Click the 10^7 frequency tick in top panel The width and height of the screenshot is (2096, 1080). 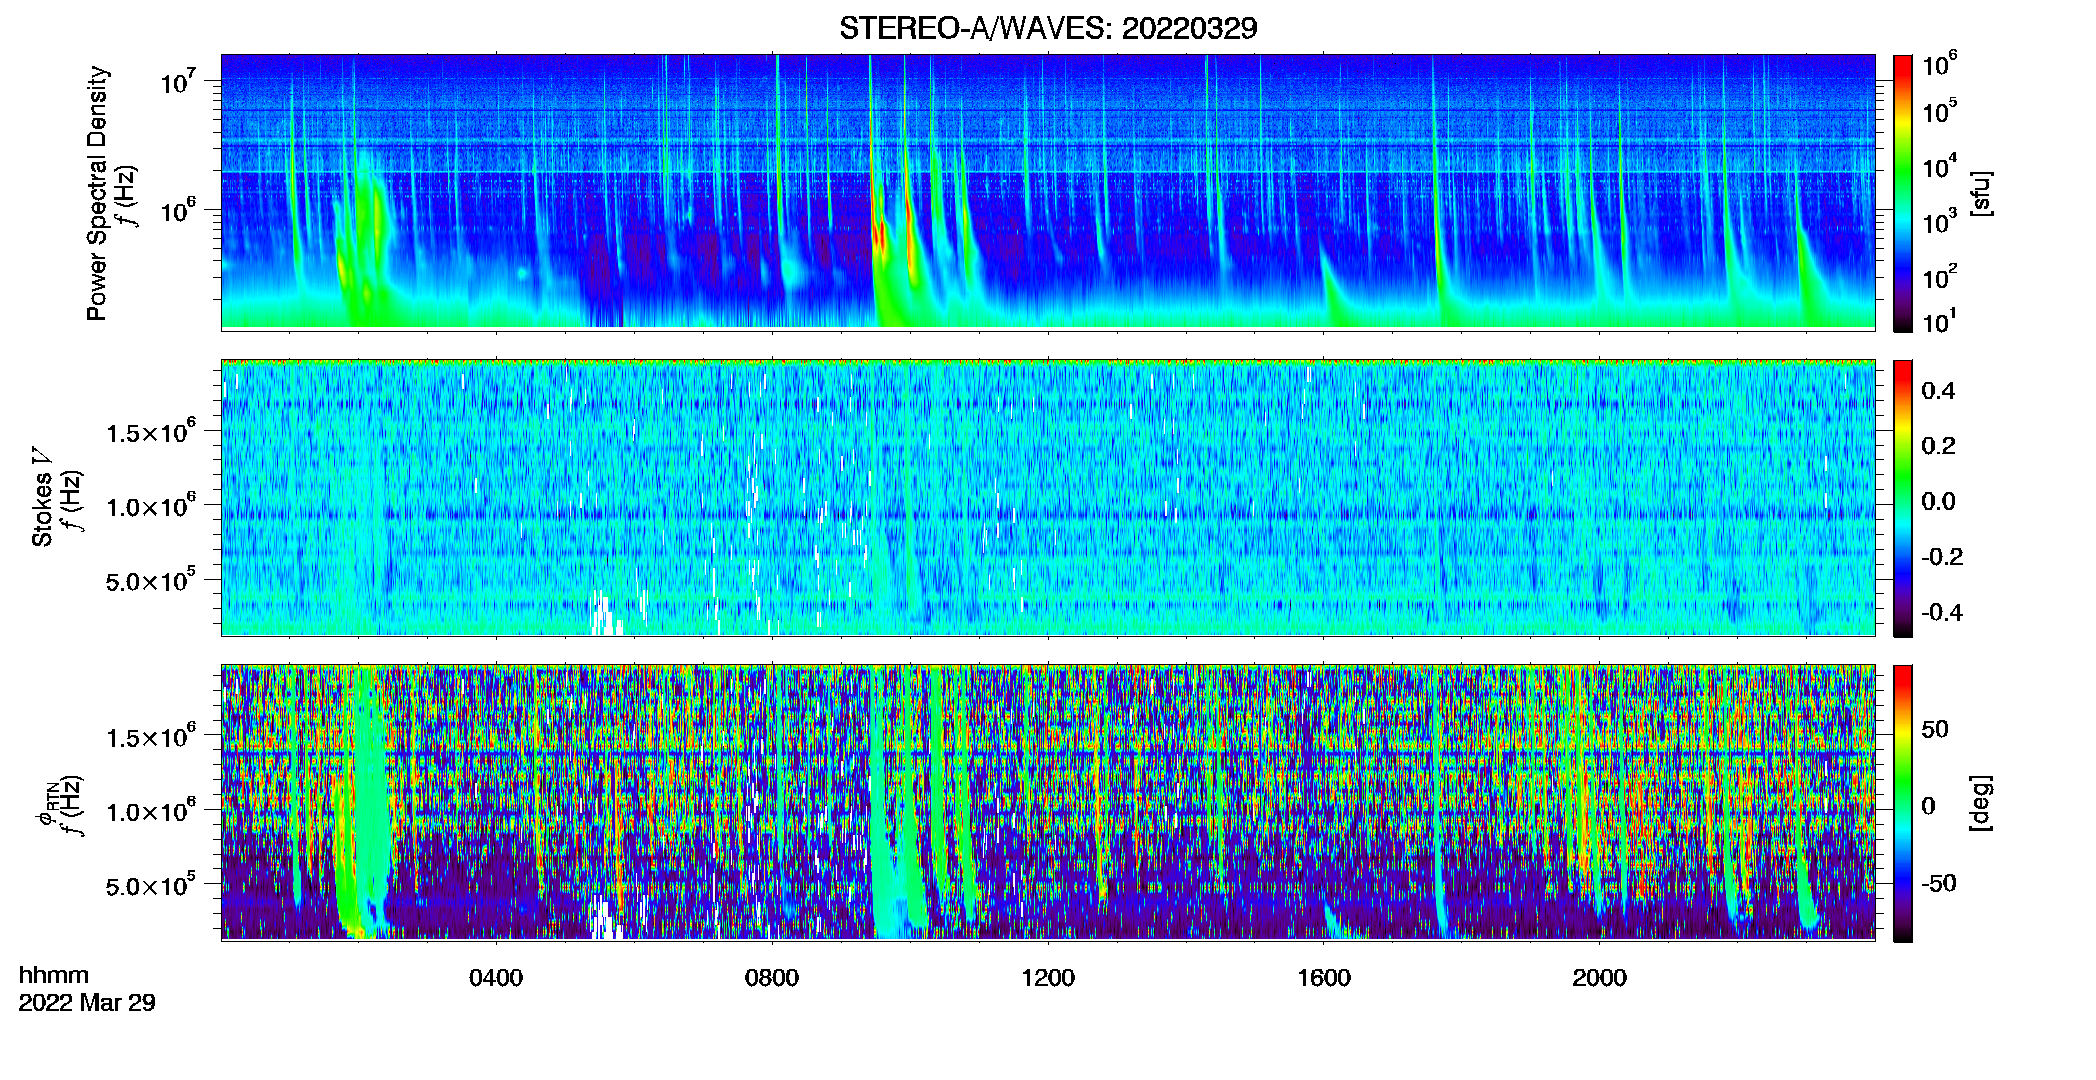[x=177, y=81]
